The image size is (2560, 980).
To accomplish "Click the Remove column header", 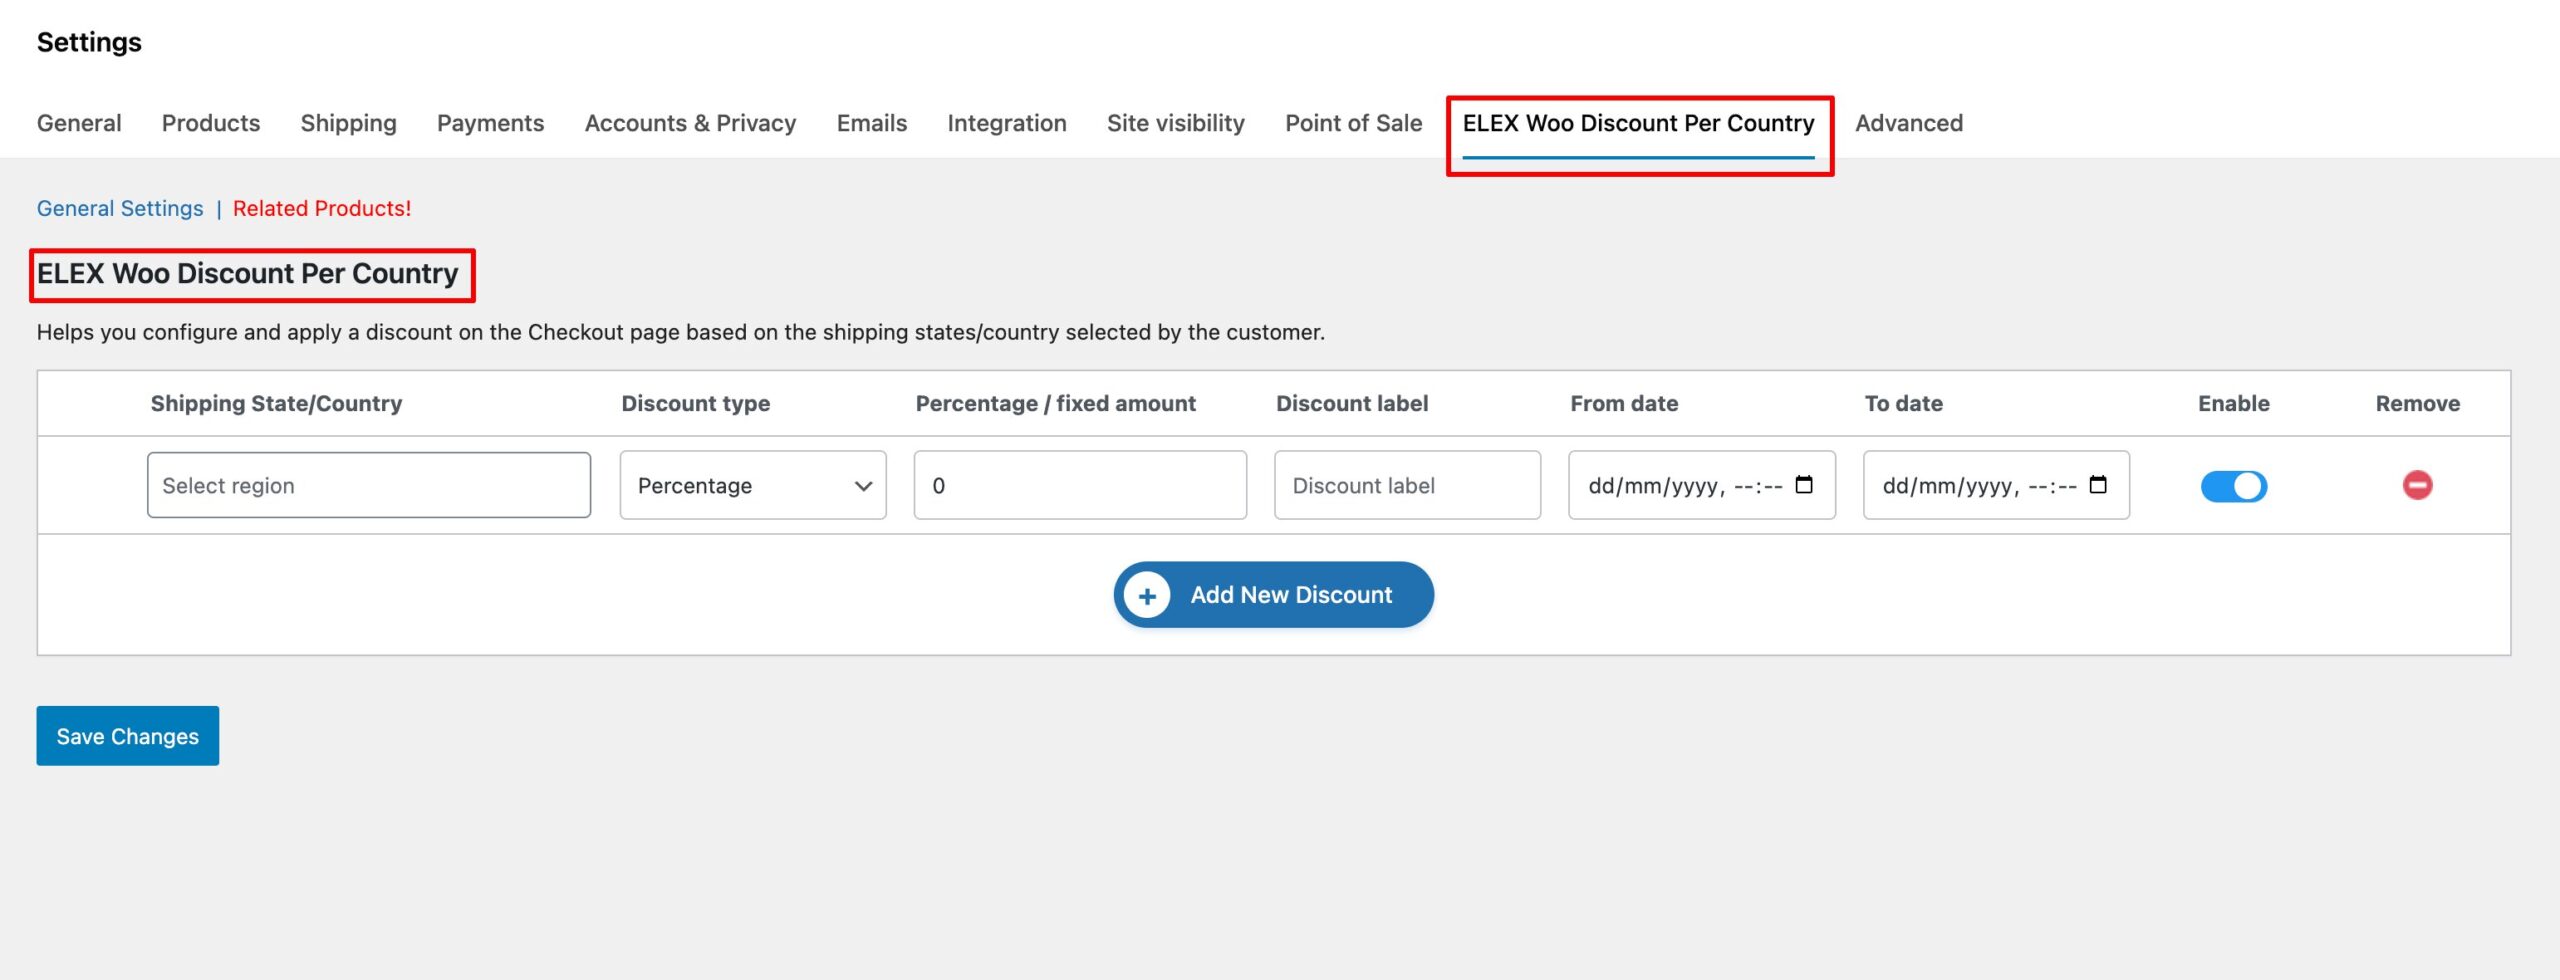I will click(2417, 403).
